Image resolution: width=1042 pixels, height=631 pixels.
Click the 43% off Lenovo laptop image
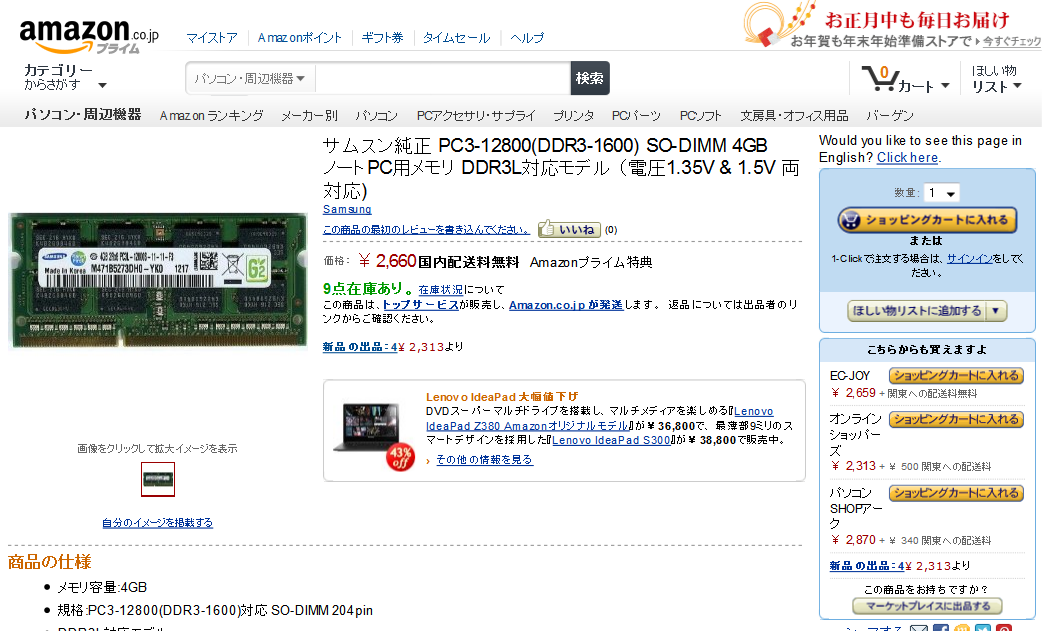click(372, 435)
